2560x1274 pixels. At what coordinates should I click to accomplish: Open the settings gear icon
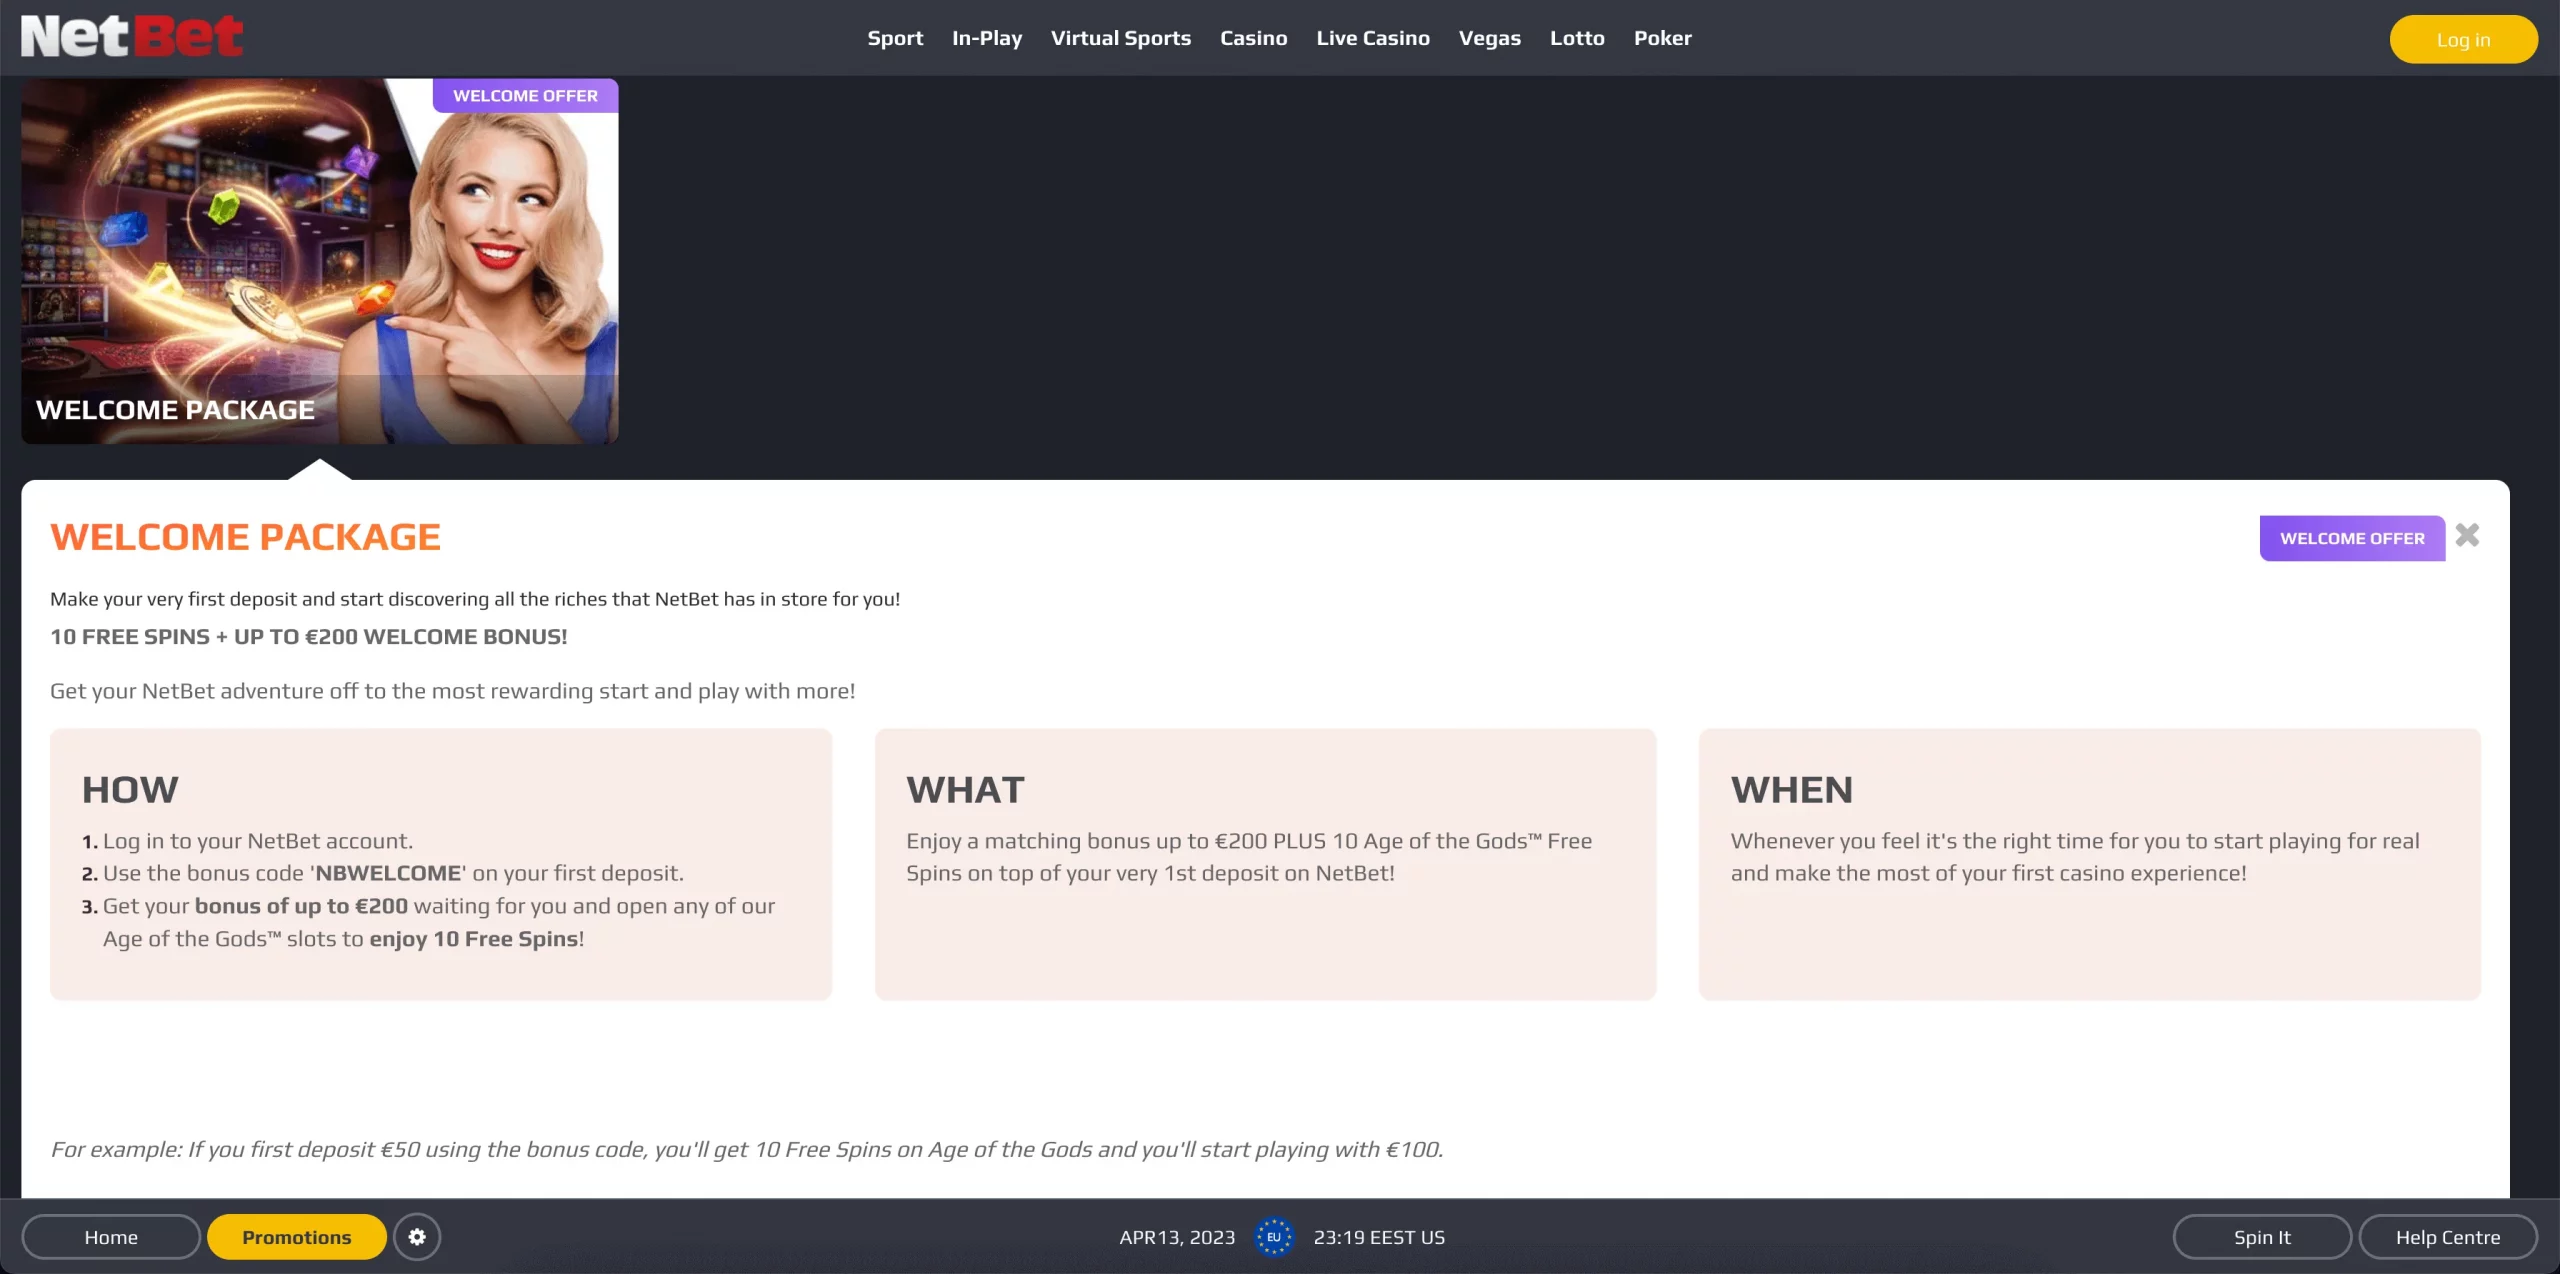coord(417,1237)
